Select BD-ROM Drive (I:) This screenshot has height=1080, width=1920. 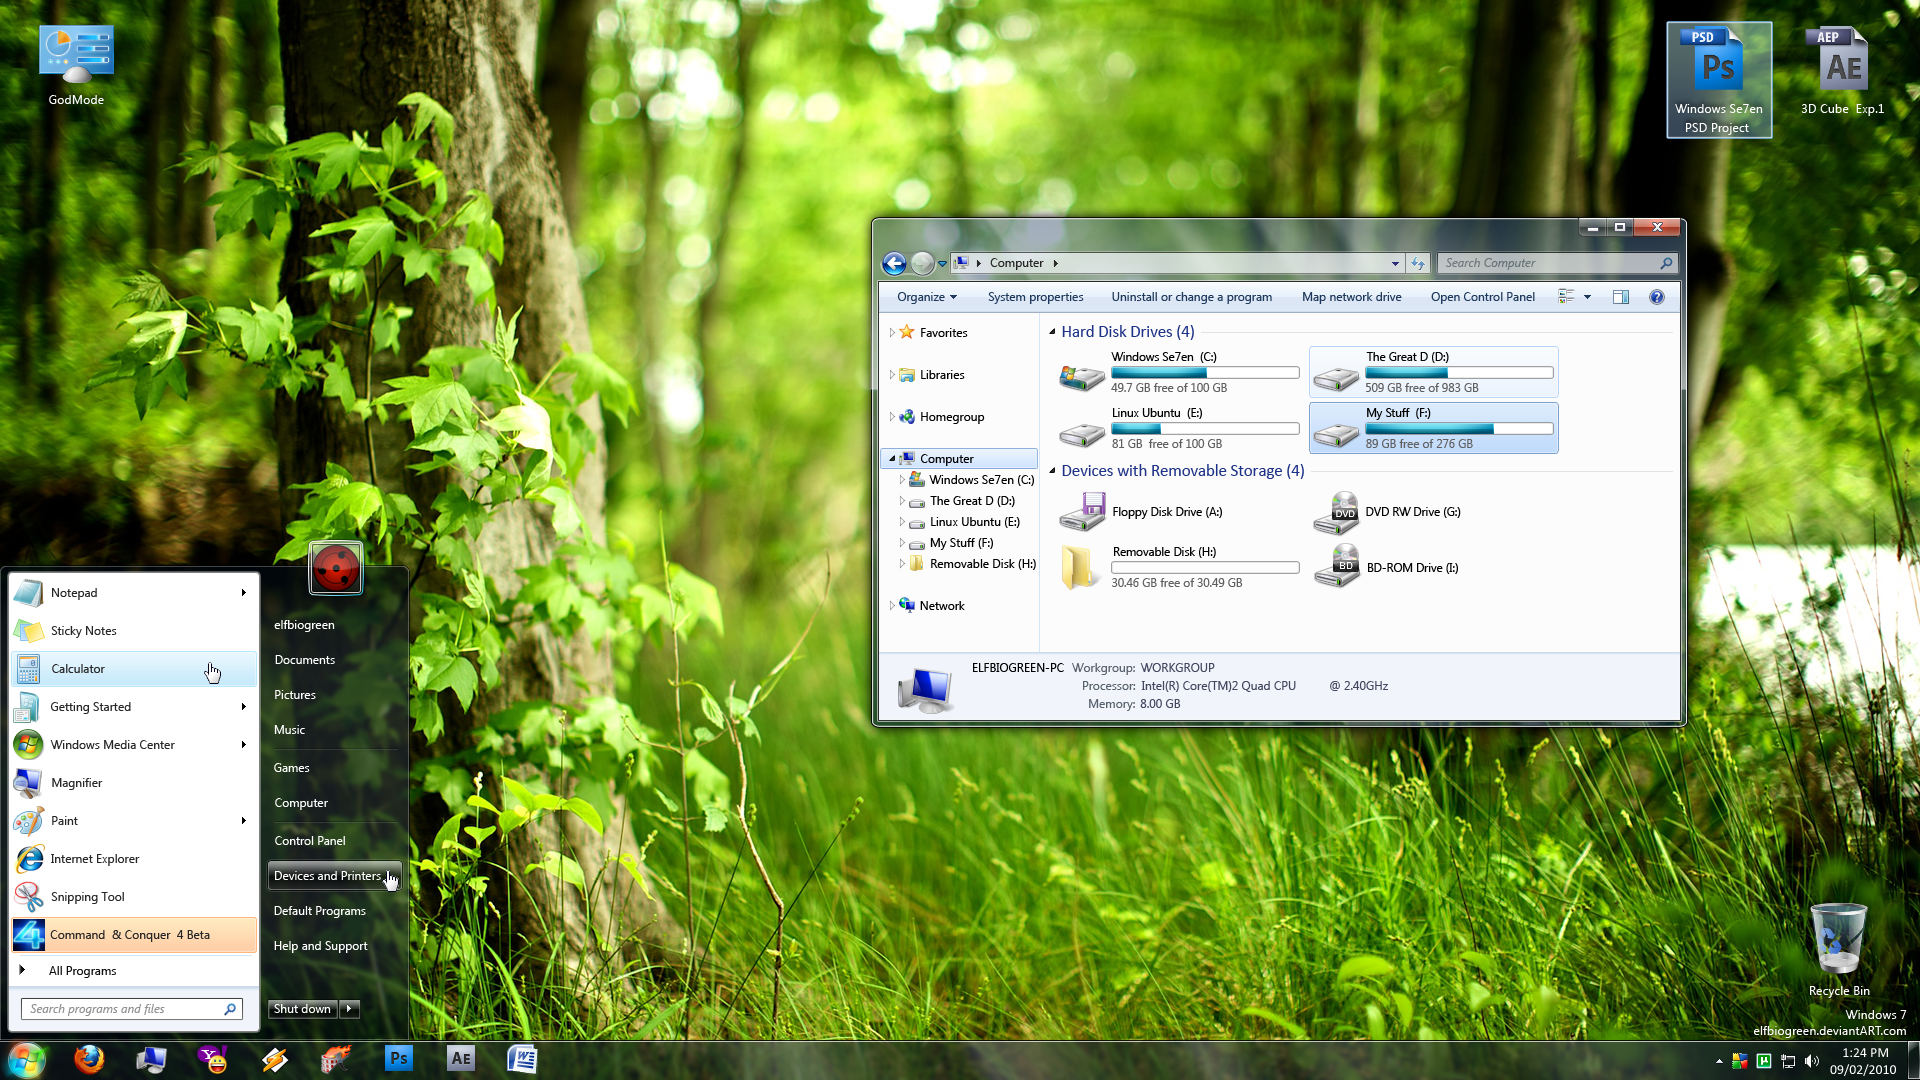tap(1386, 567)
